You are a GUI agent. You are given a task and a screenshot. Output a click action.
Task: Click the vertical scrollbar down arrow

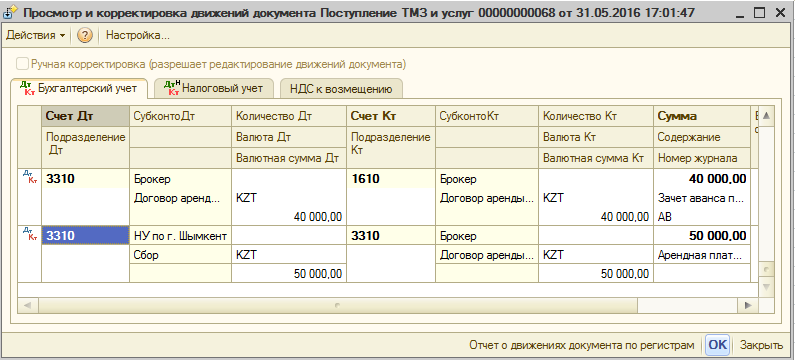767,287
